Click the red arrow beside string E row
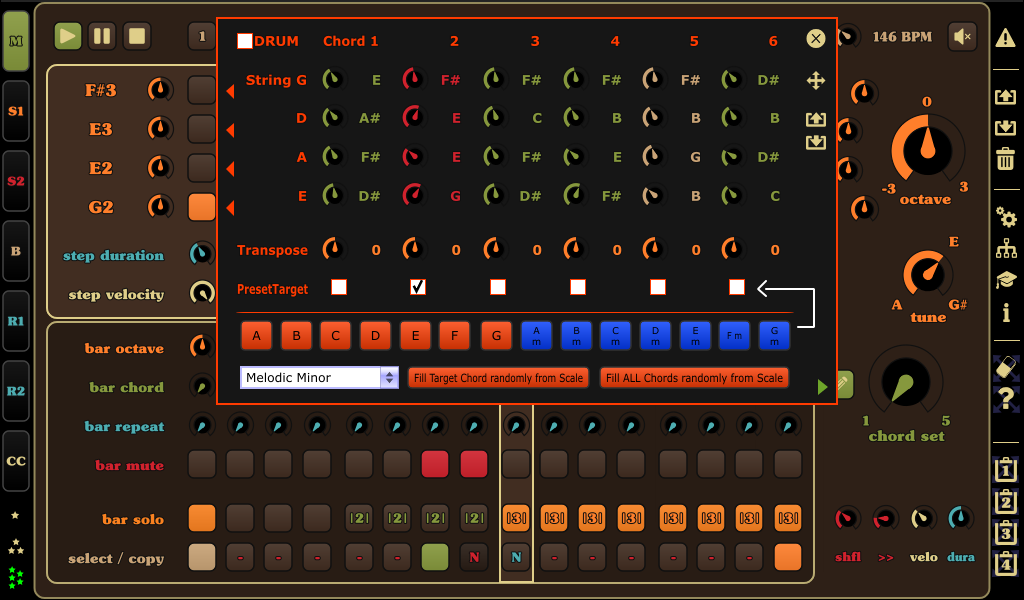The height and width of the screenshot is (600, 1024). (x=230, y=208)
